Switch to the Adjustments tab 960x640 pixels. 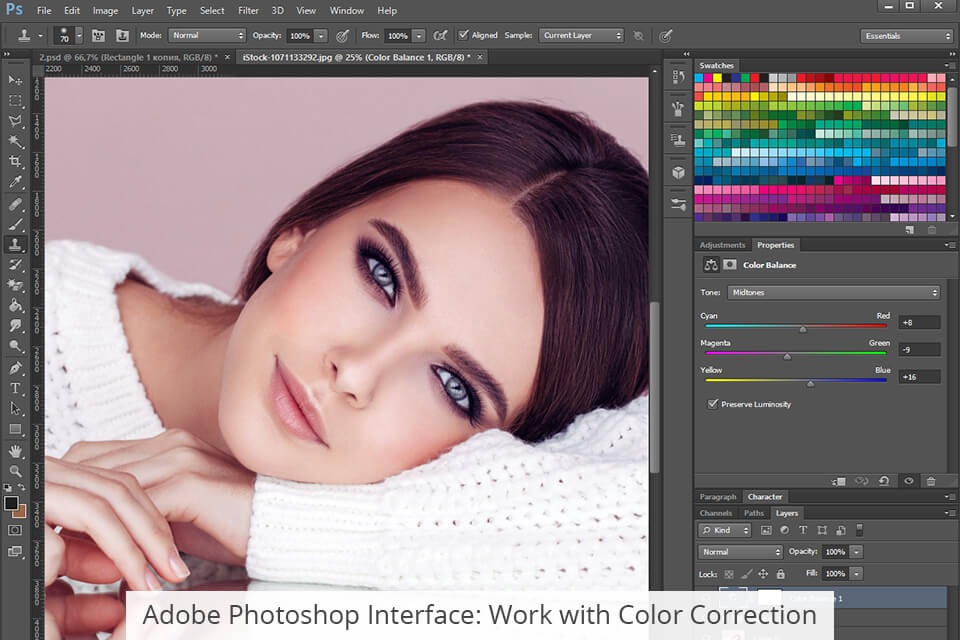[722, 244]
